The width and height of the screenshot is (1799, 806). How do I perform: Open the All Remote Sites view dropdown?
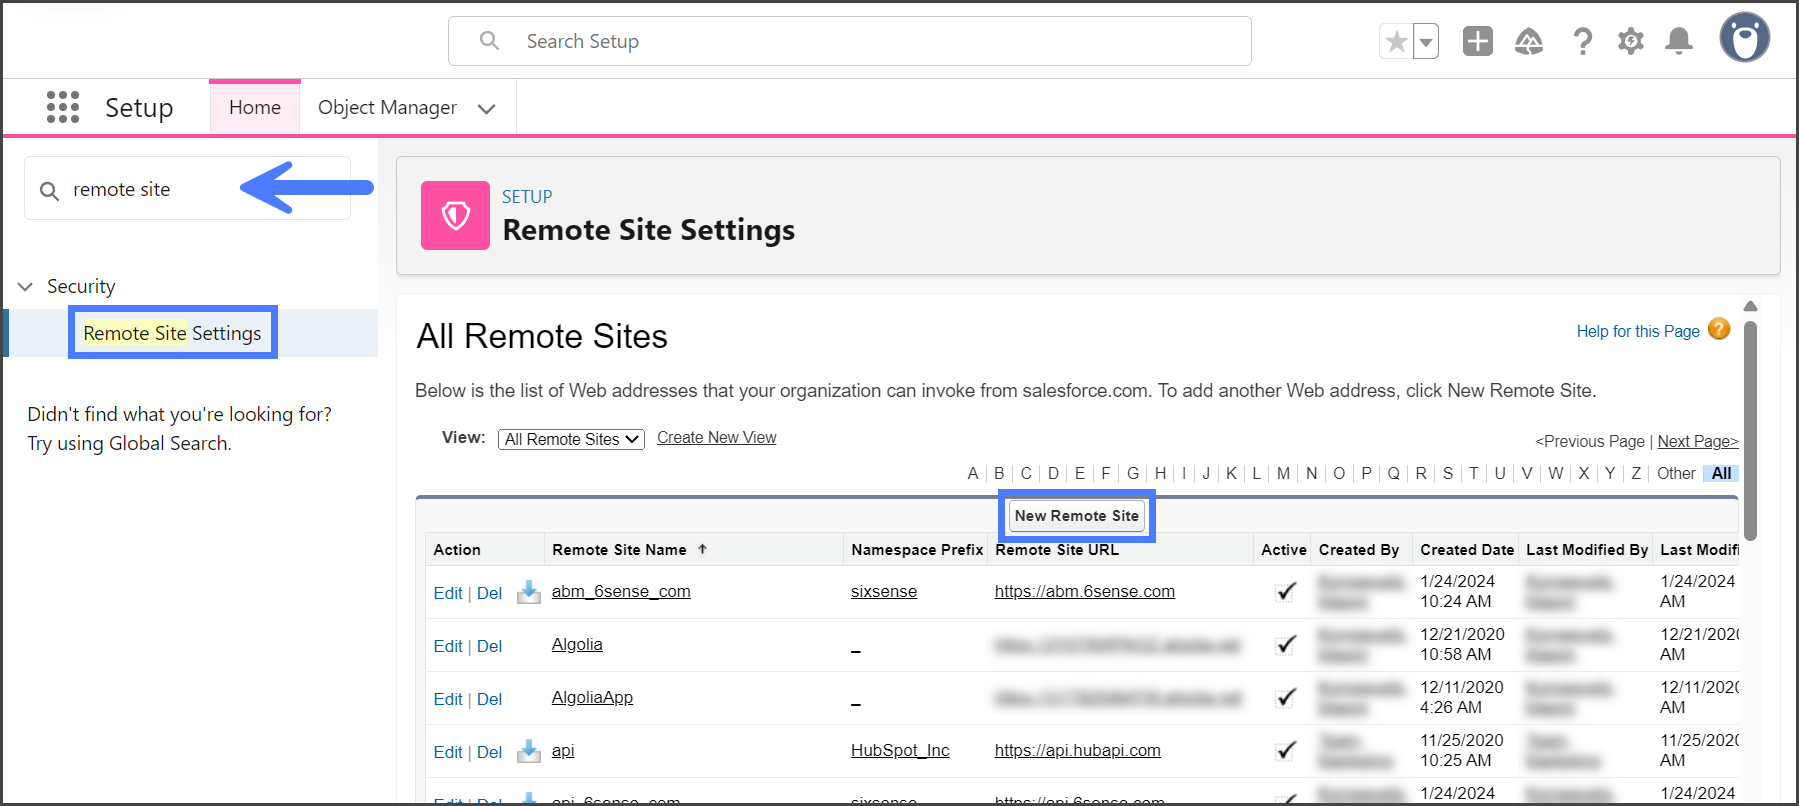571,439
